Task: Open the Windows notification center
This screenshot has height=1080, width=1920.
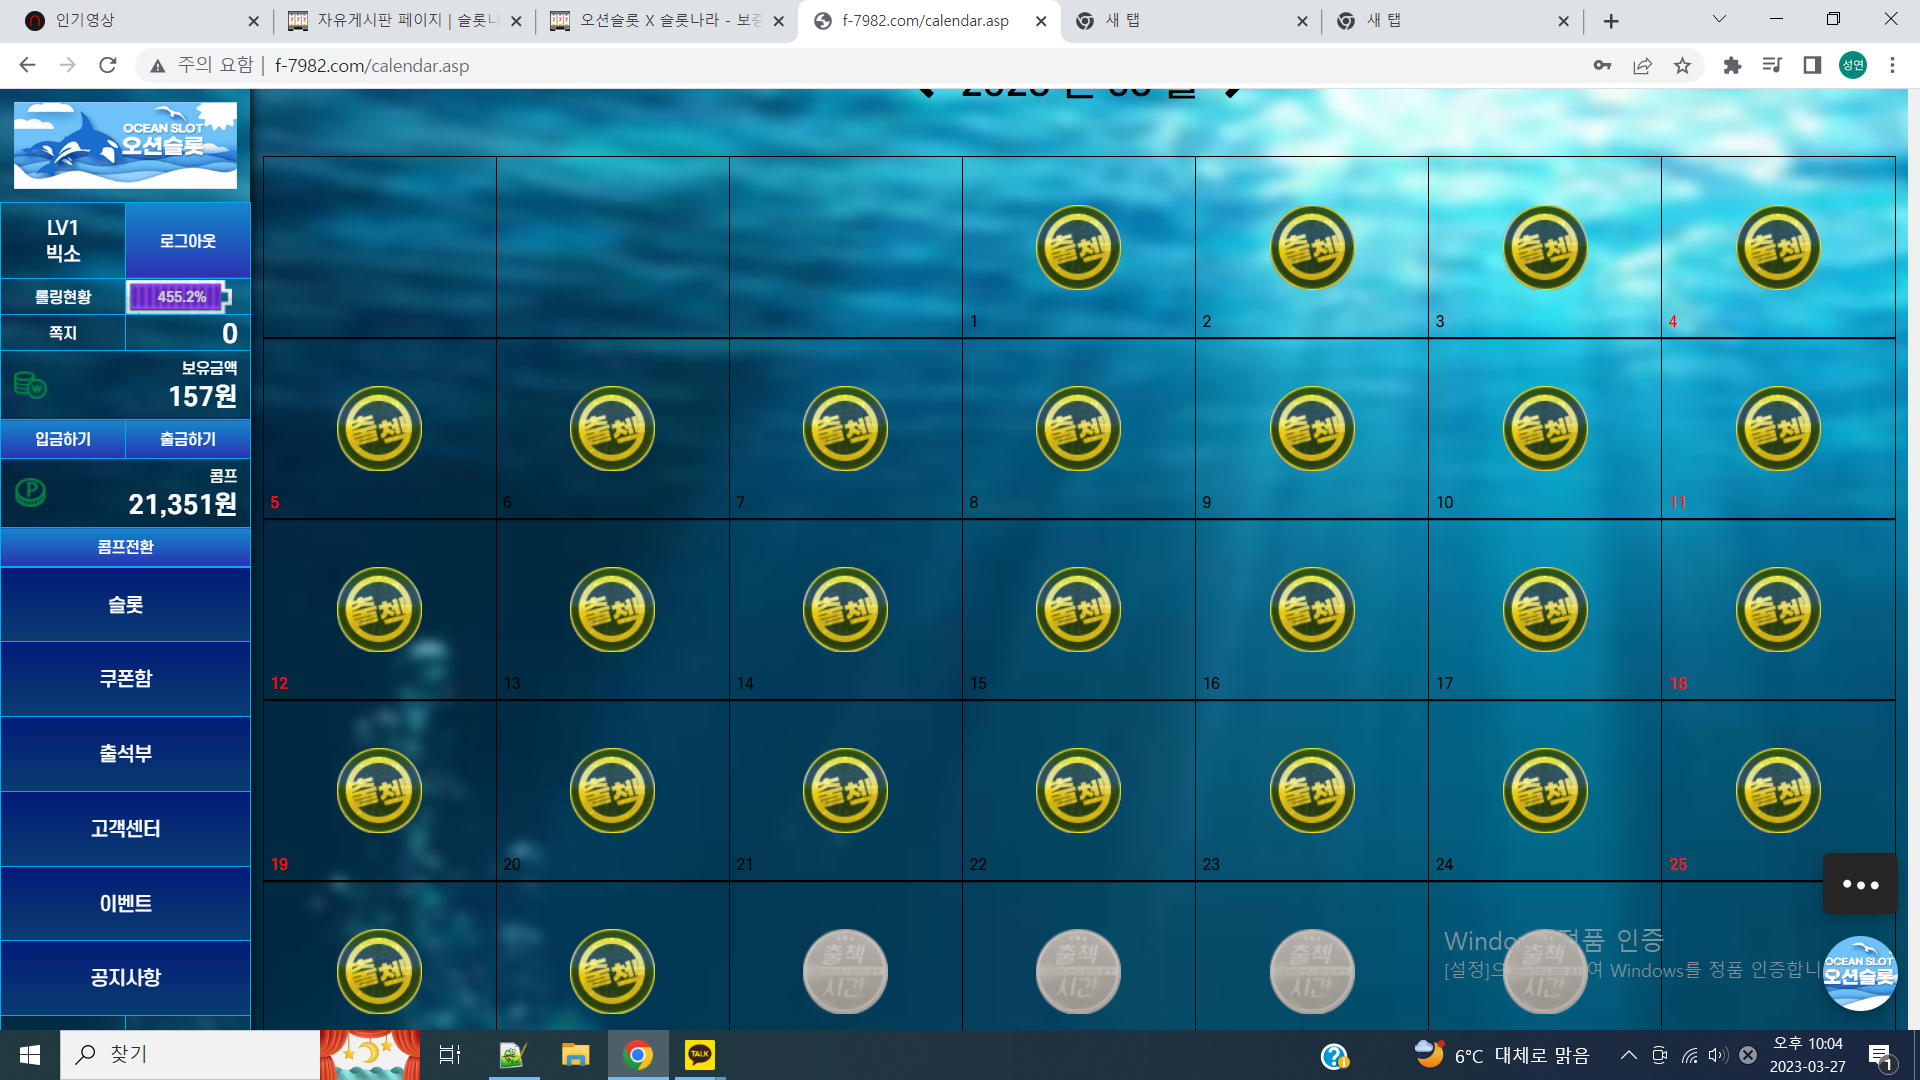Action: tap(1880, 1056)
